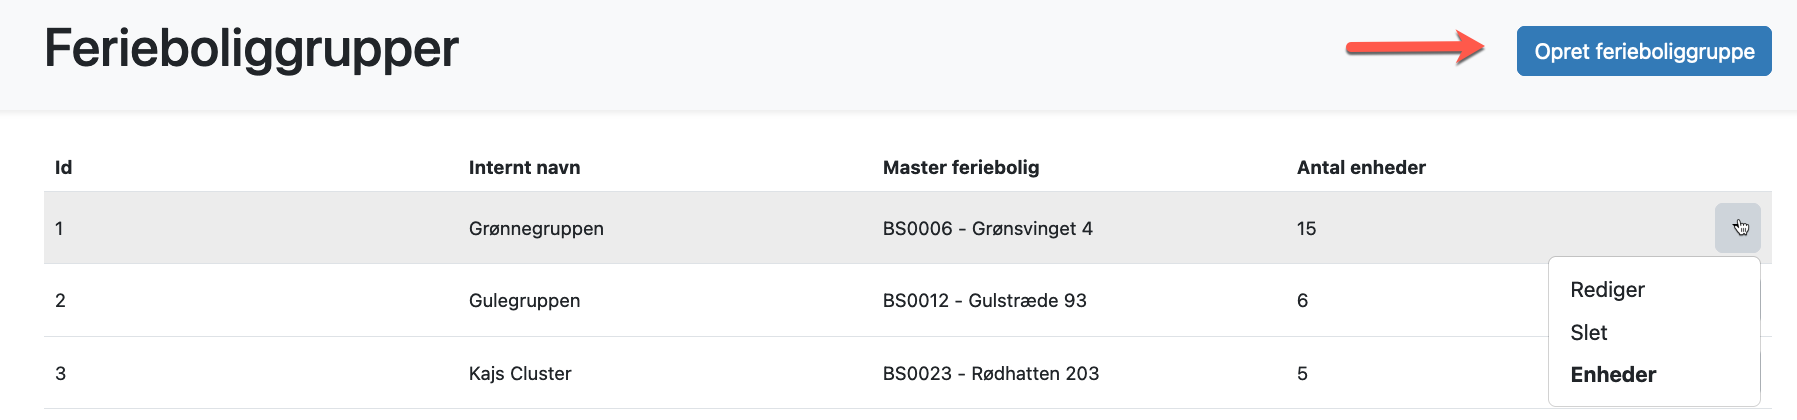The image size is (1797, 420).
Task: Click the unit count 6 cell
Action: [x=1302, y=300]
